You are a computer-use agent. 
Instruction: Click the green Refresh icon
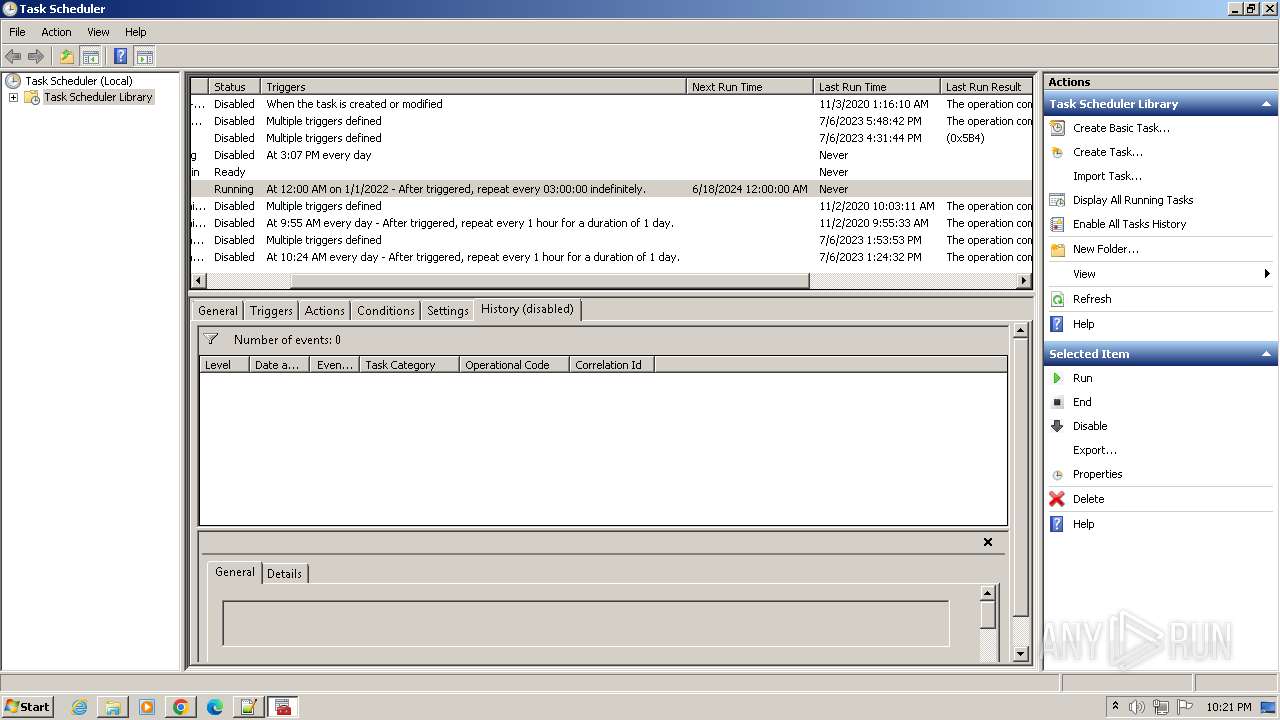pos(1057,299)
